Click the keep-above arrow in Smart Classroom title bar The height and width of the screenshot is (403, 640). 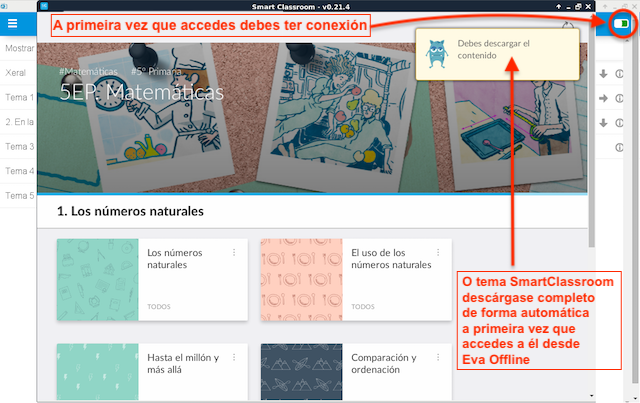click(558, 7)
